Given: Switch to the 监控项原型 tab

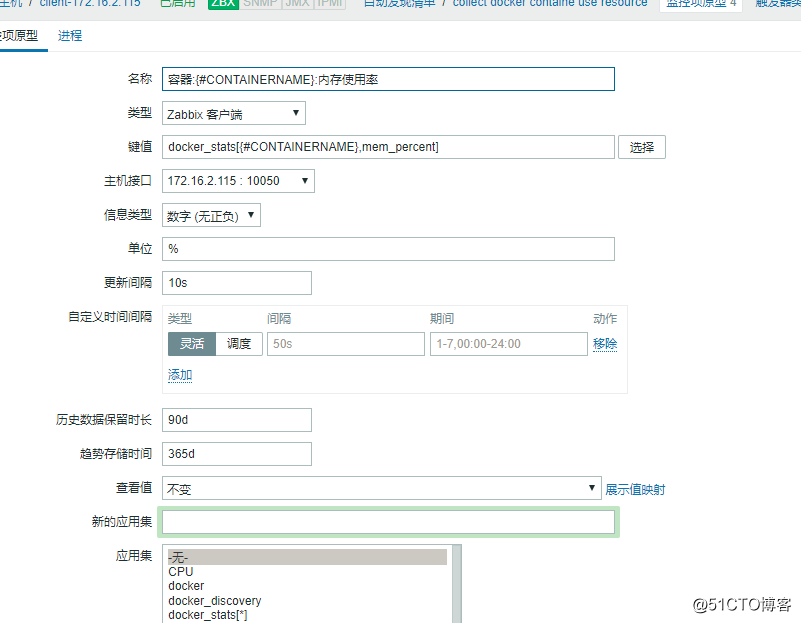Looking at the screenshot, I should tap(19, 36).
